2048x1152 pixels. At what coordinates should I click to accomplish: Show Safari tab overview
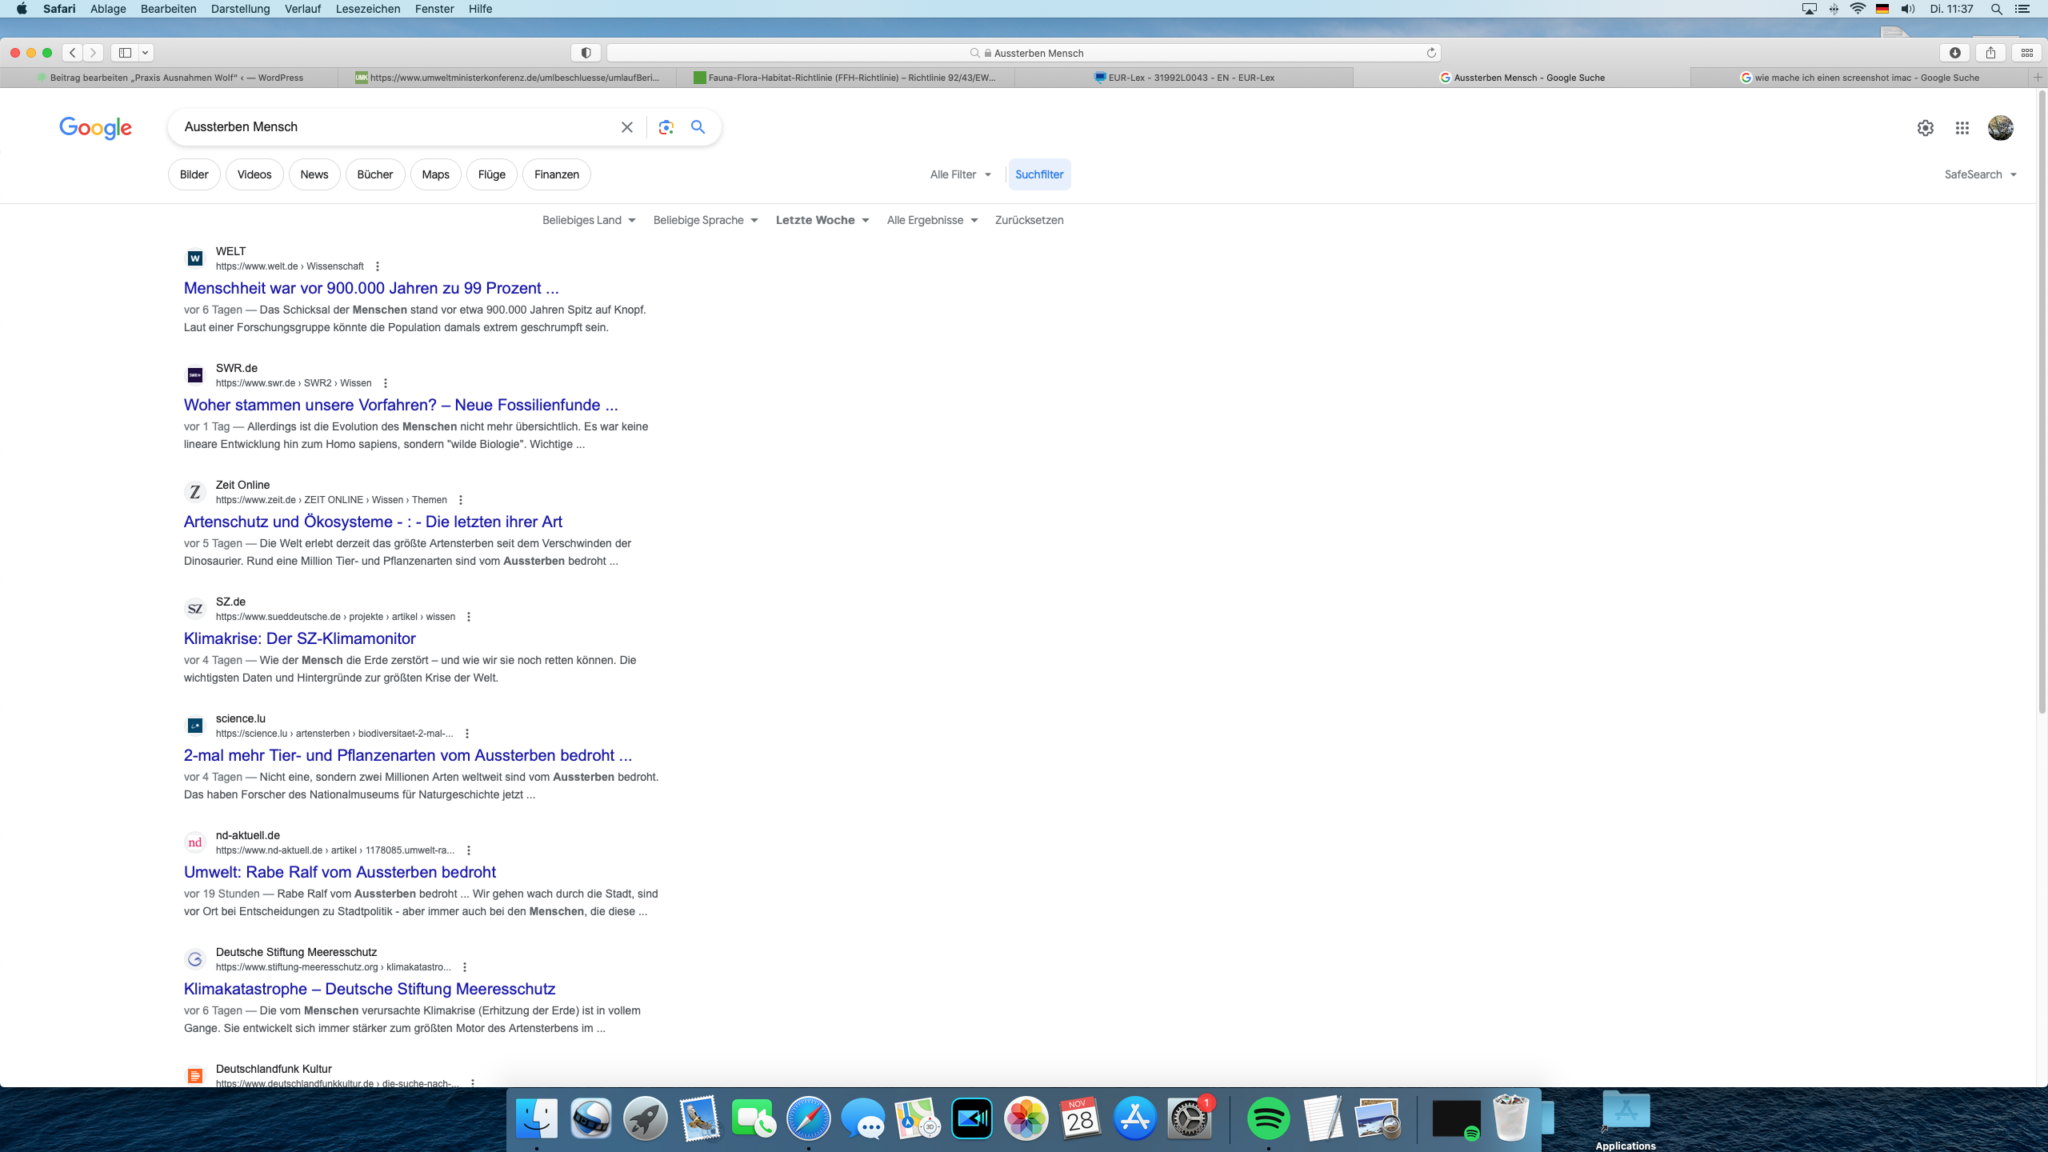click(2027, 53)
